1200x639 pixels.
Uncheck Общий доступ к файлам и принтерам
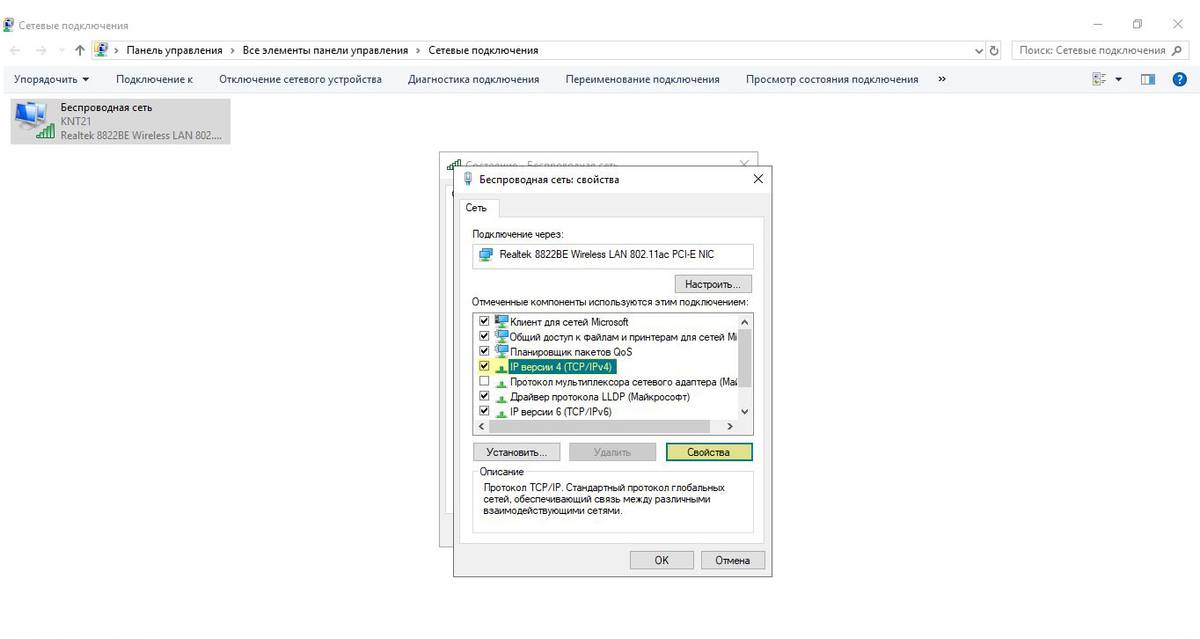click(485, 337)
